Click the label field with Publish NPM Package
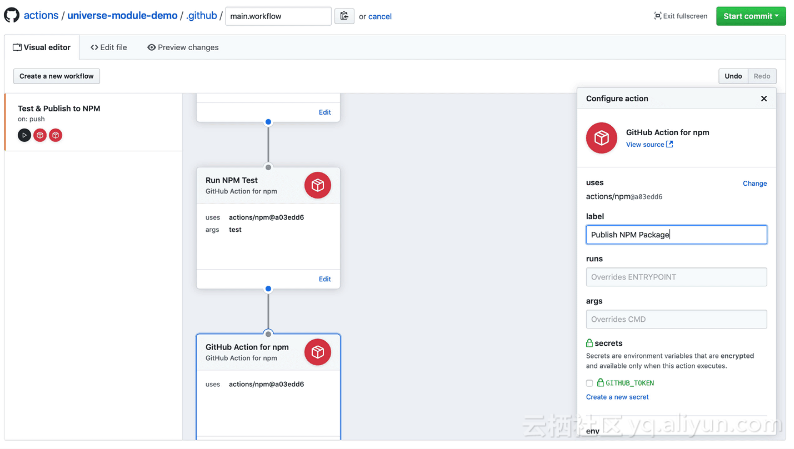 coord(677,235)
